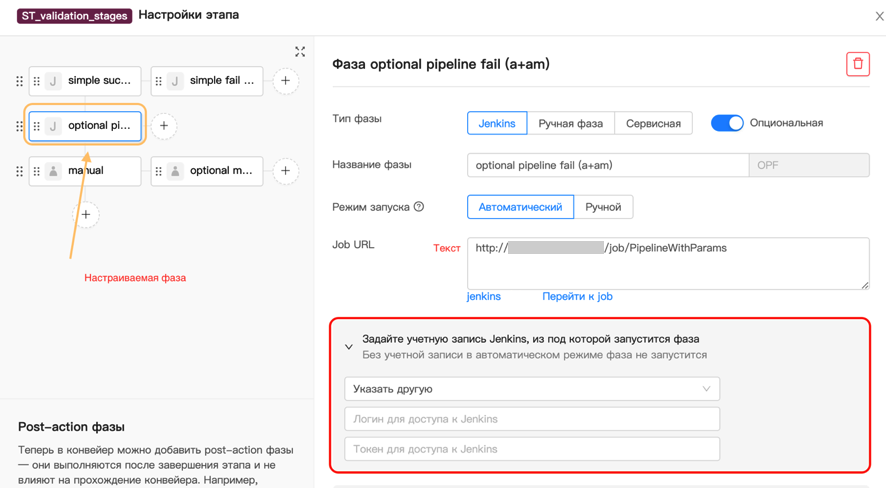Click the expand fullscreen arrows icon
The image size is (886, 488).
(x=300, y=52)
